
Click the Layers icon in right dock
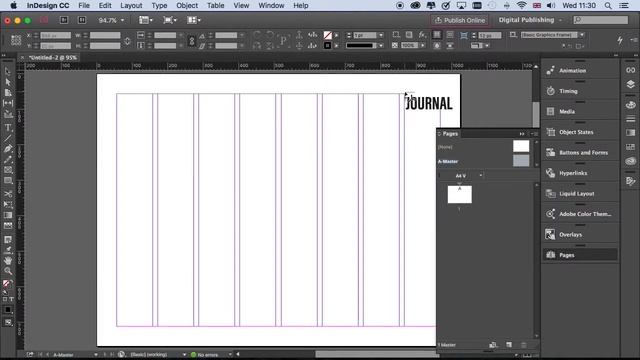point(631,84)
